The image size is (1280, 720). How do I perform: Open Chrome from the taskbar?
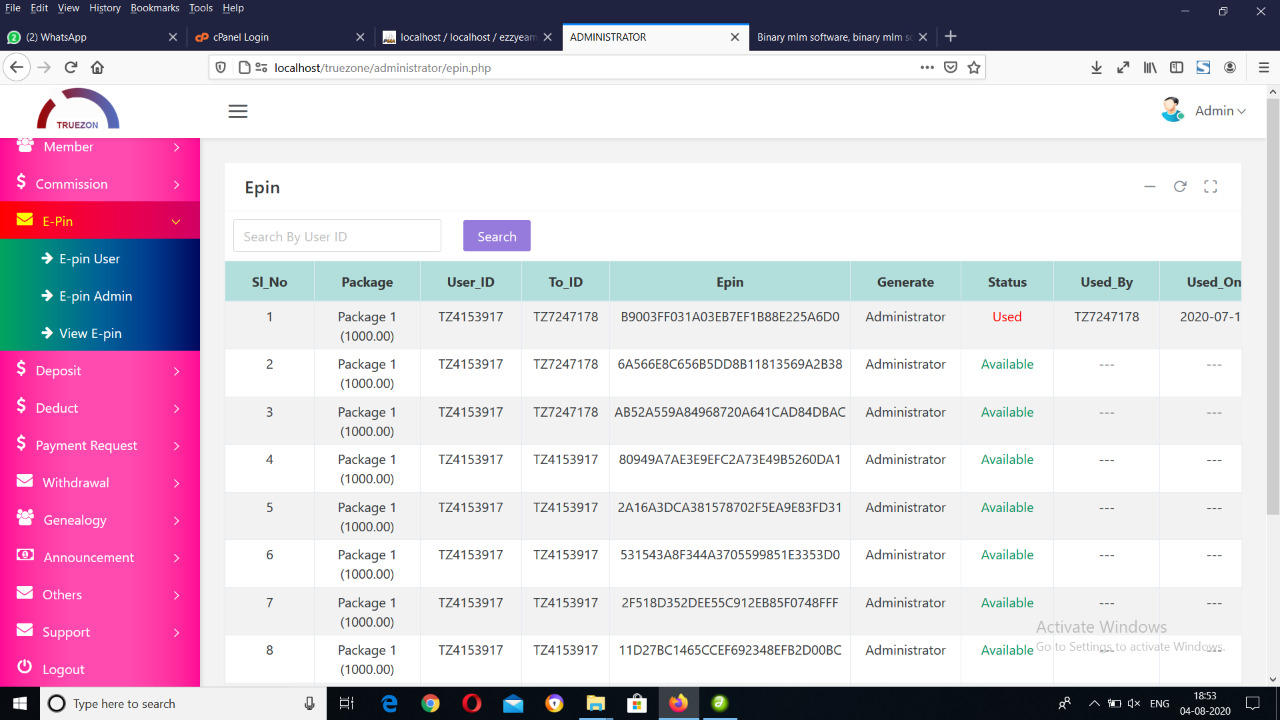[430, 703]
